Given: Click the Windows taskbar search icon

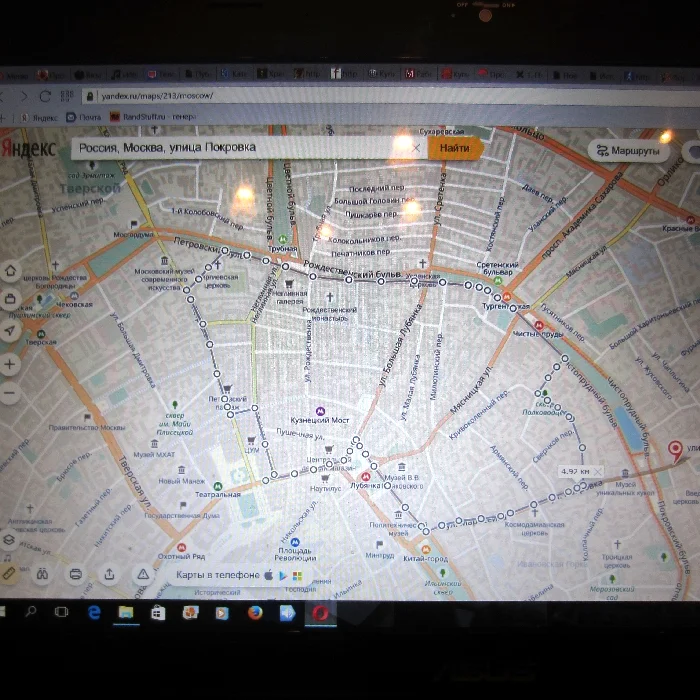Looking at the screenshot, I should (x=31, y=611).
